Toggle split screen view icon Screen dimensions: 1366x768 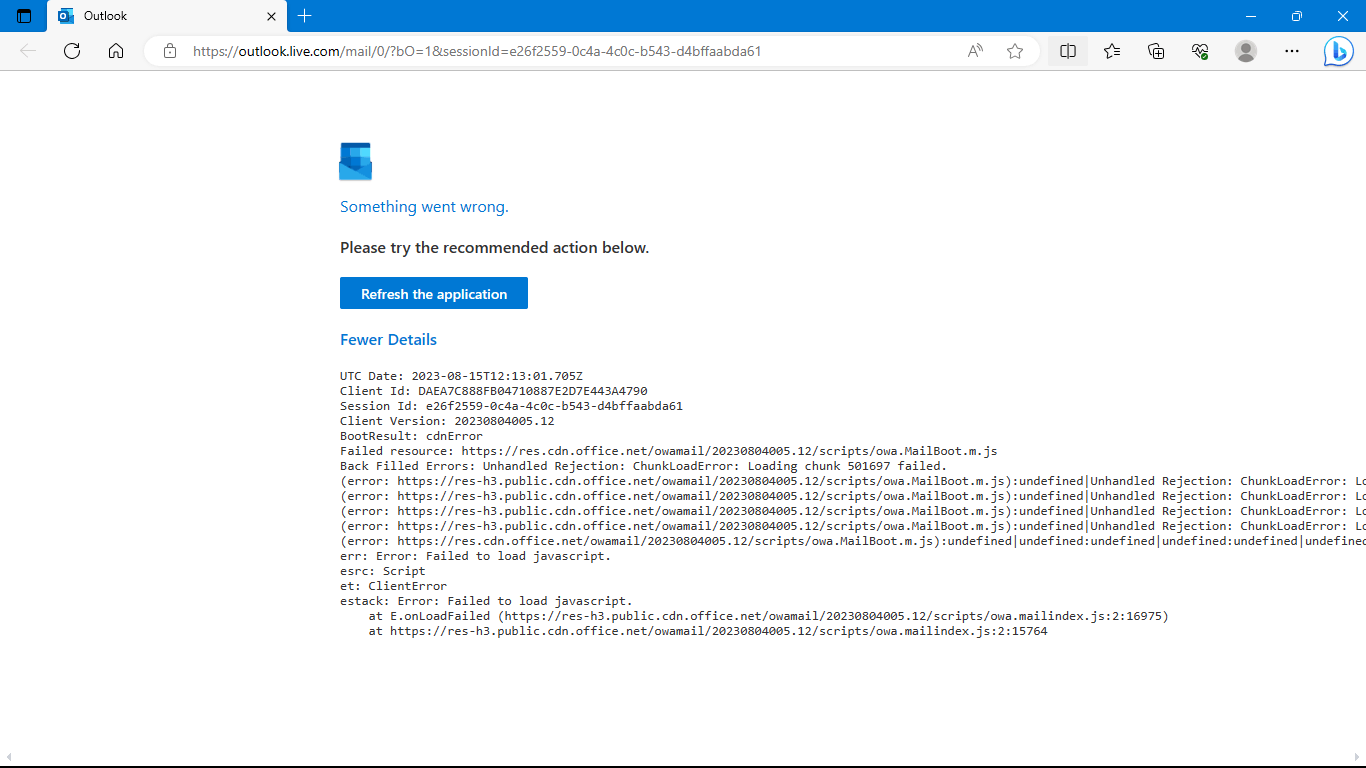(x=1068, y=51)
